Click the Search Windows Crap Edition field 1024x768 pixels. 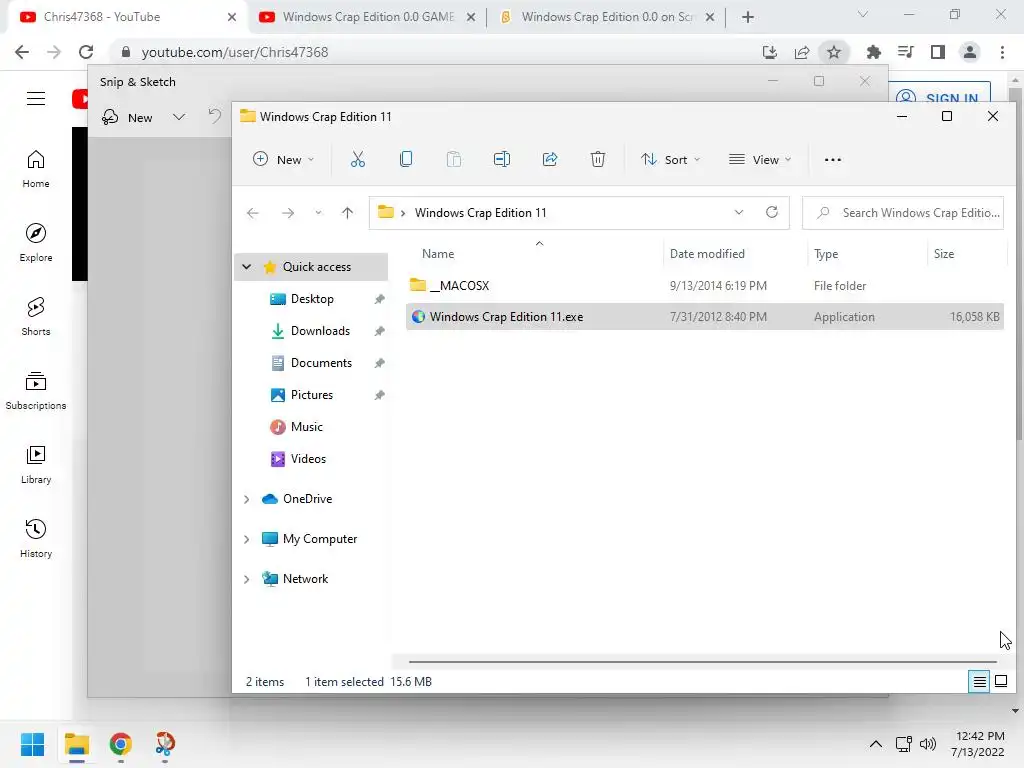(903, 213)
